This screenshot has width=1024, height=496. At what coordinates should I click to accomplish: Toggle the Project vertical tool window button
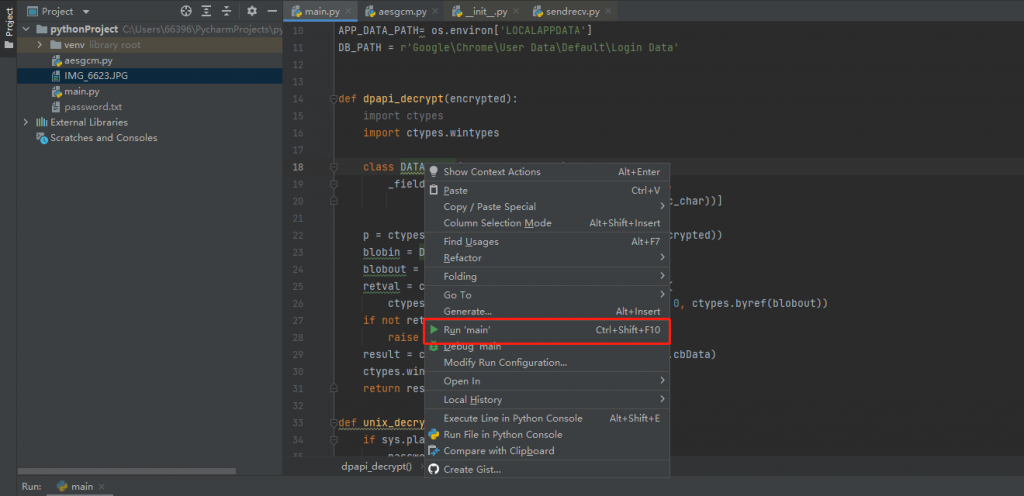pyautogui.click(x=8, y=25)
